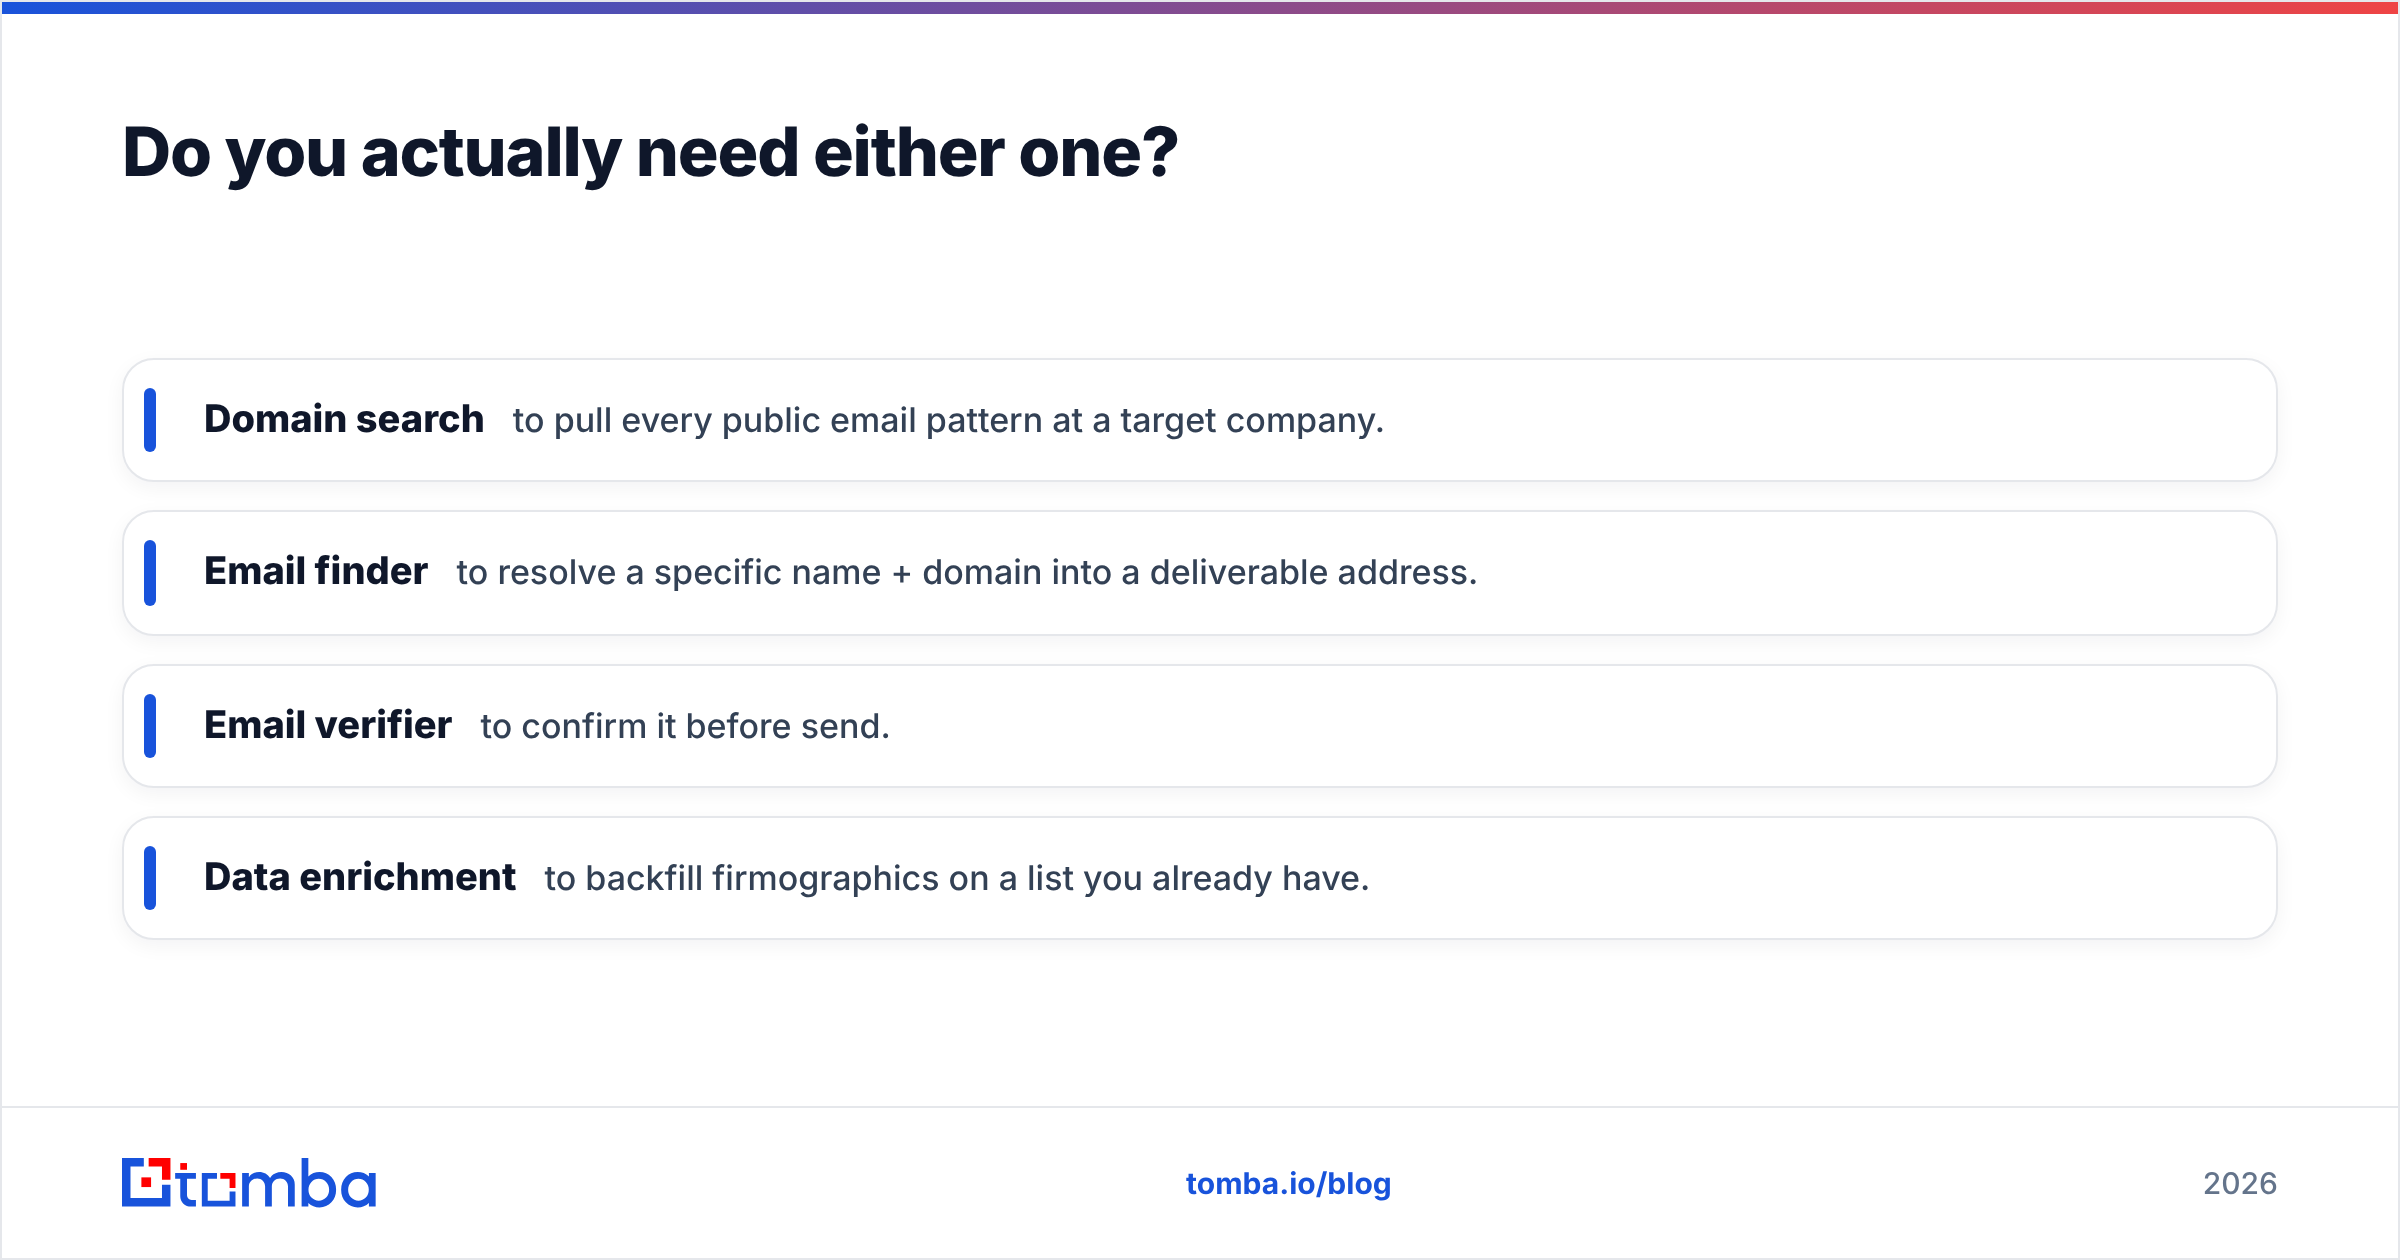Open the tomba.io/blog link
The image size is (2400, 1260).
click(x=1288, y=1184)
